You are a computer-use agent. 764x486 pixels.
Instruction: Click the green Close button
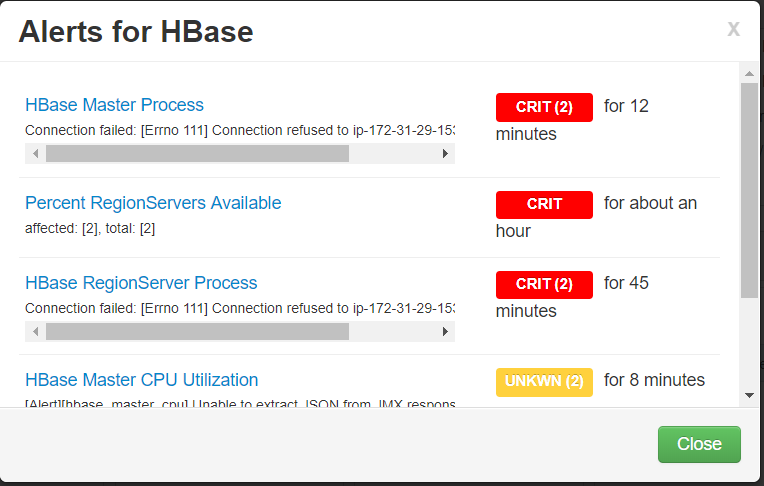coord(699,444)
